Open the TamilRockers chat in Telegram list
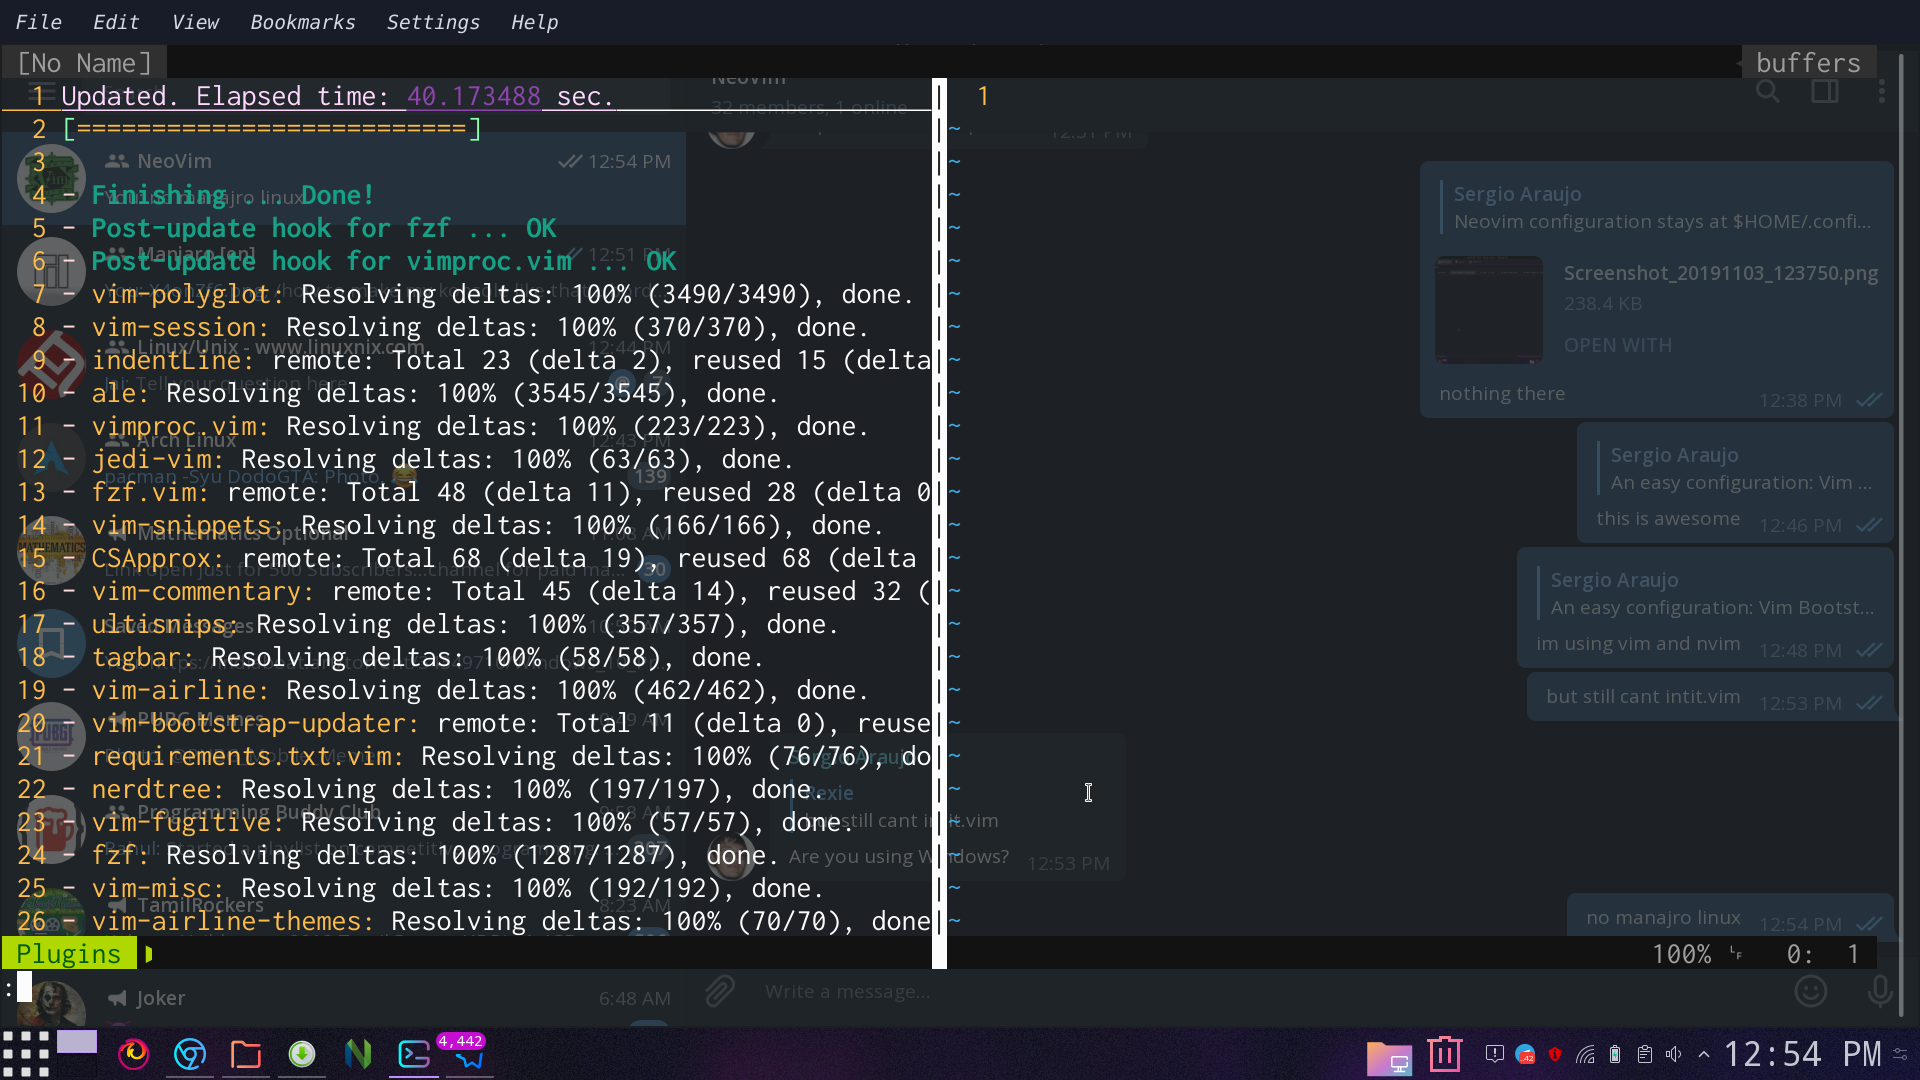 343,915
